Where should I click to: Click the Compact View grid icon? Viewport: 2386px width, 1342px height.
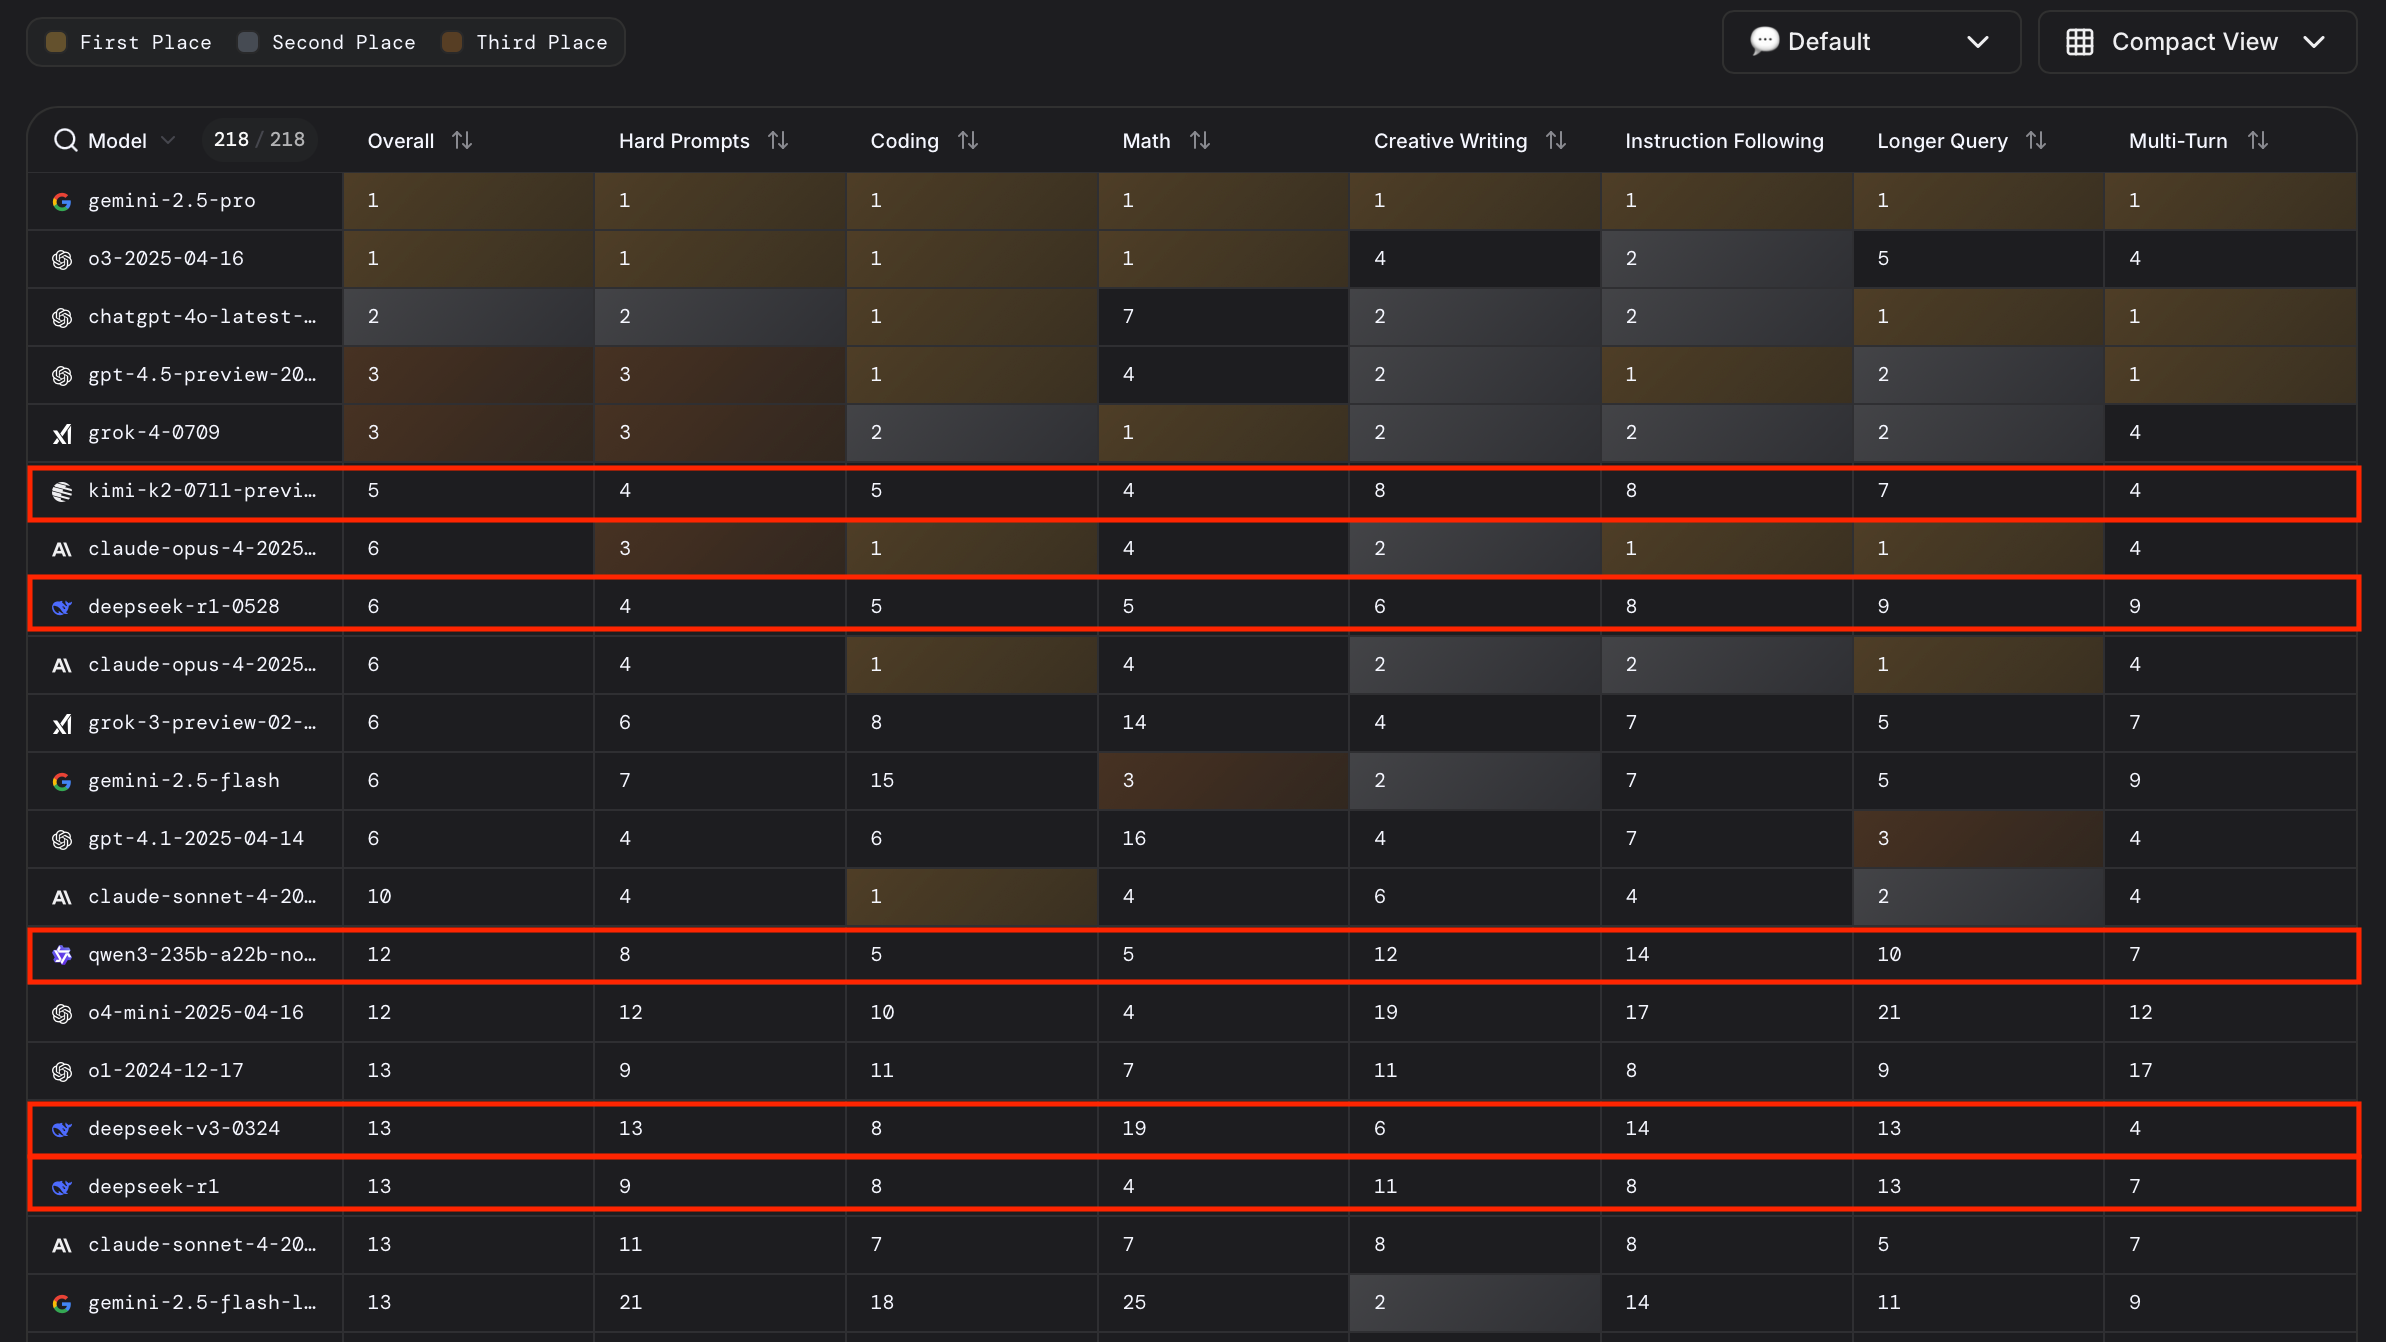pyautogui.click(x=2080, y=42)
